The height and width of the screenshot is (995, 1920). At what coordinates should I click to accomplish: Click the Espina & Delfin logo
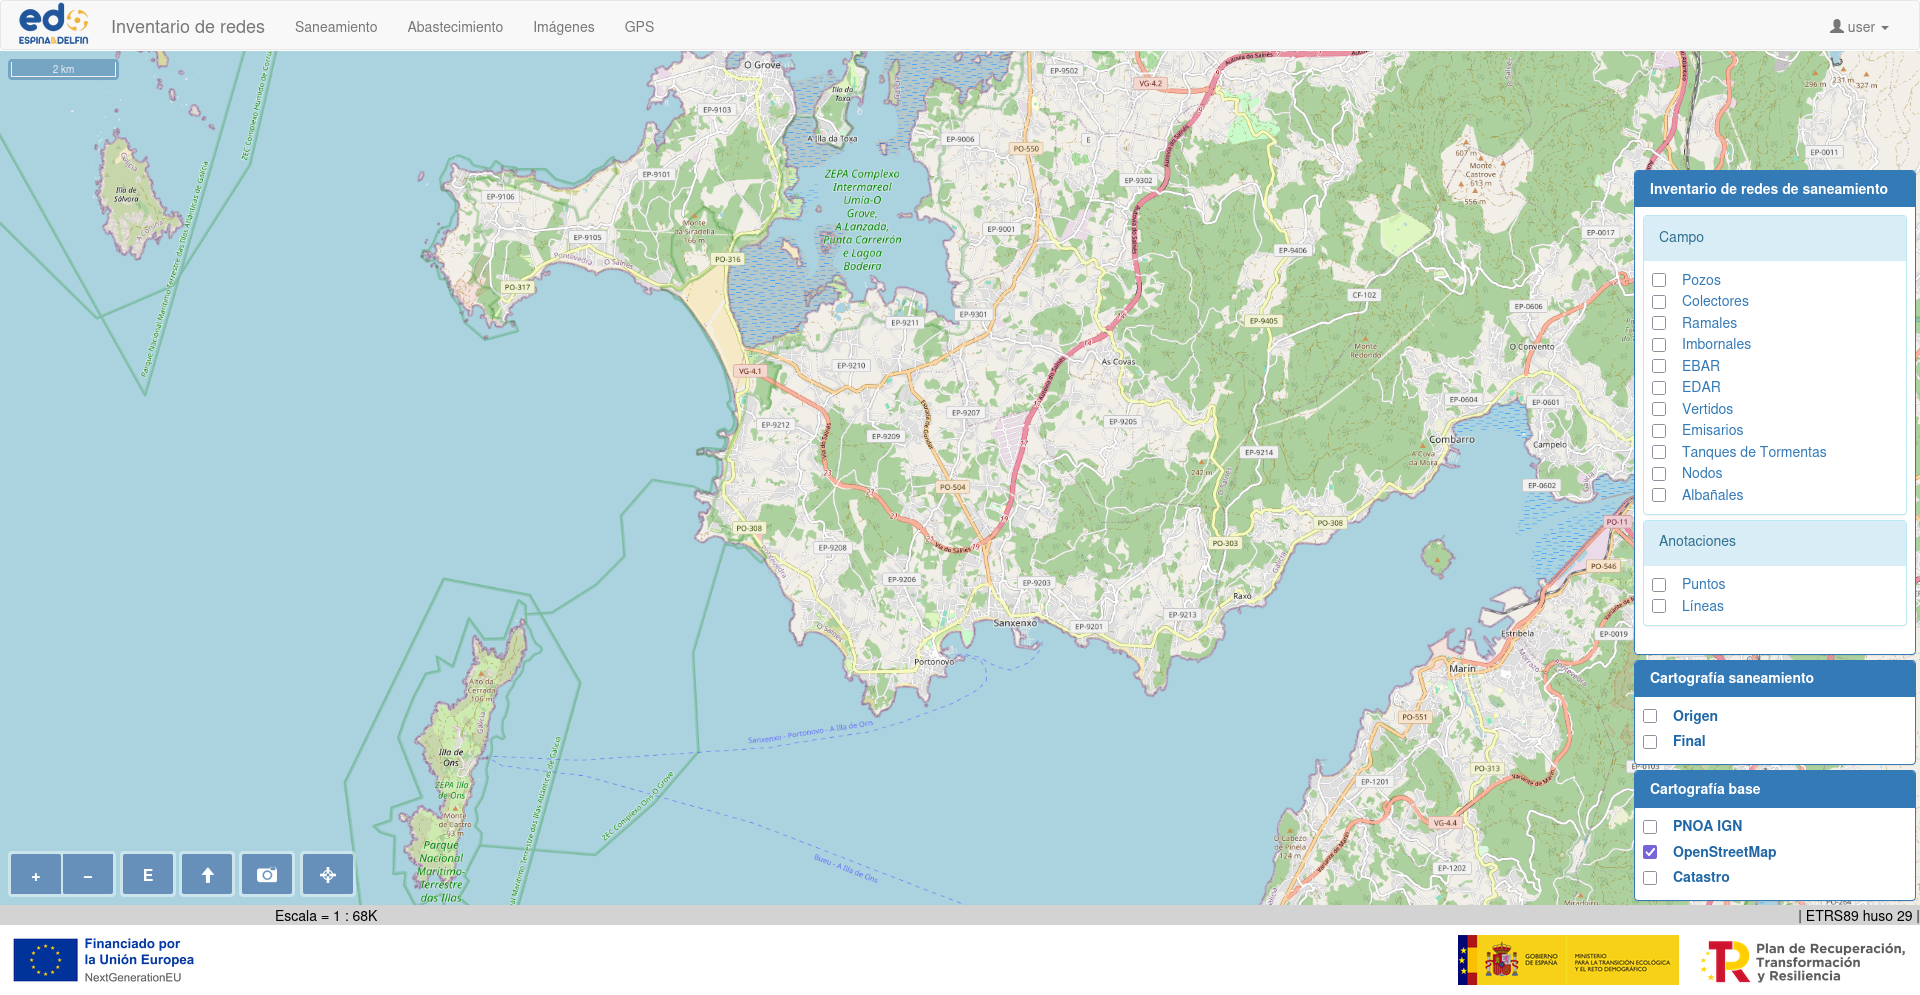(54, 25)
